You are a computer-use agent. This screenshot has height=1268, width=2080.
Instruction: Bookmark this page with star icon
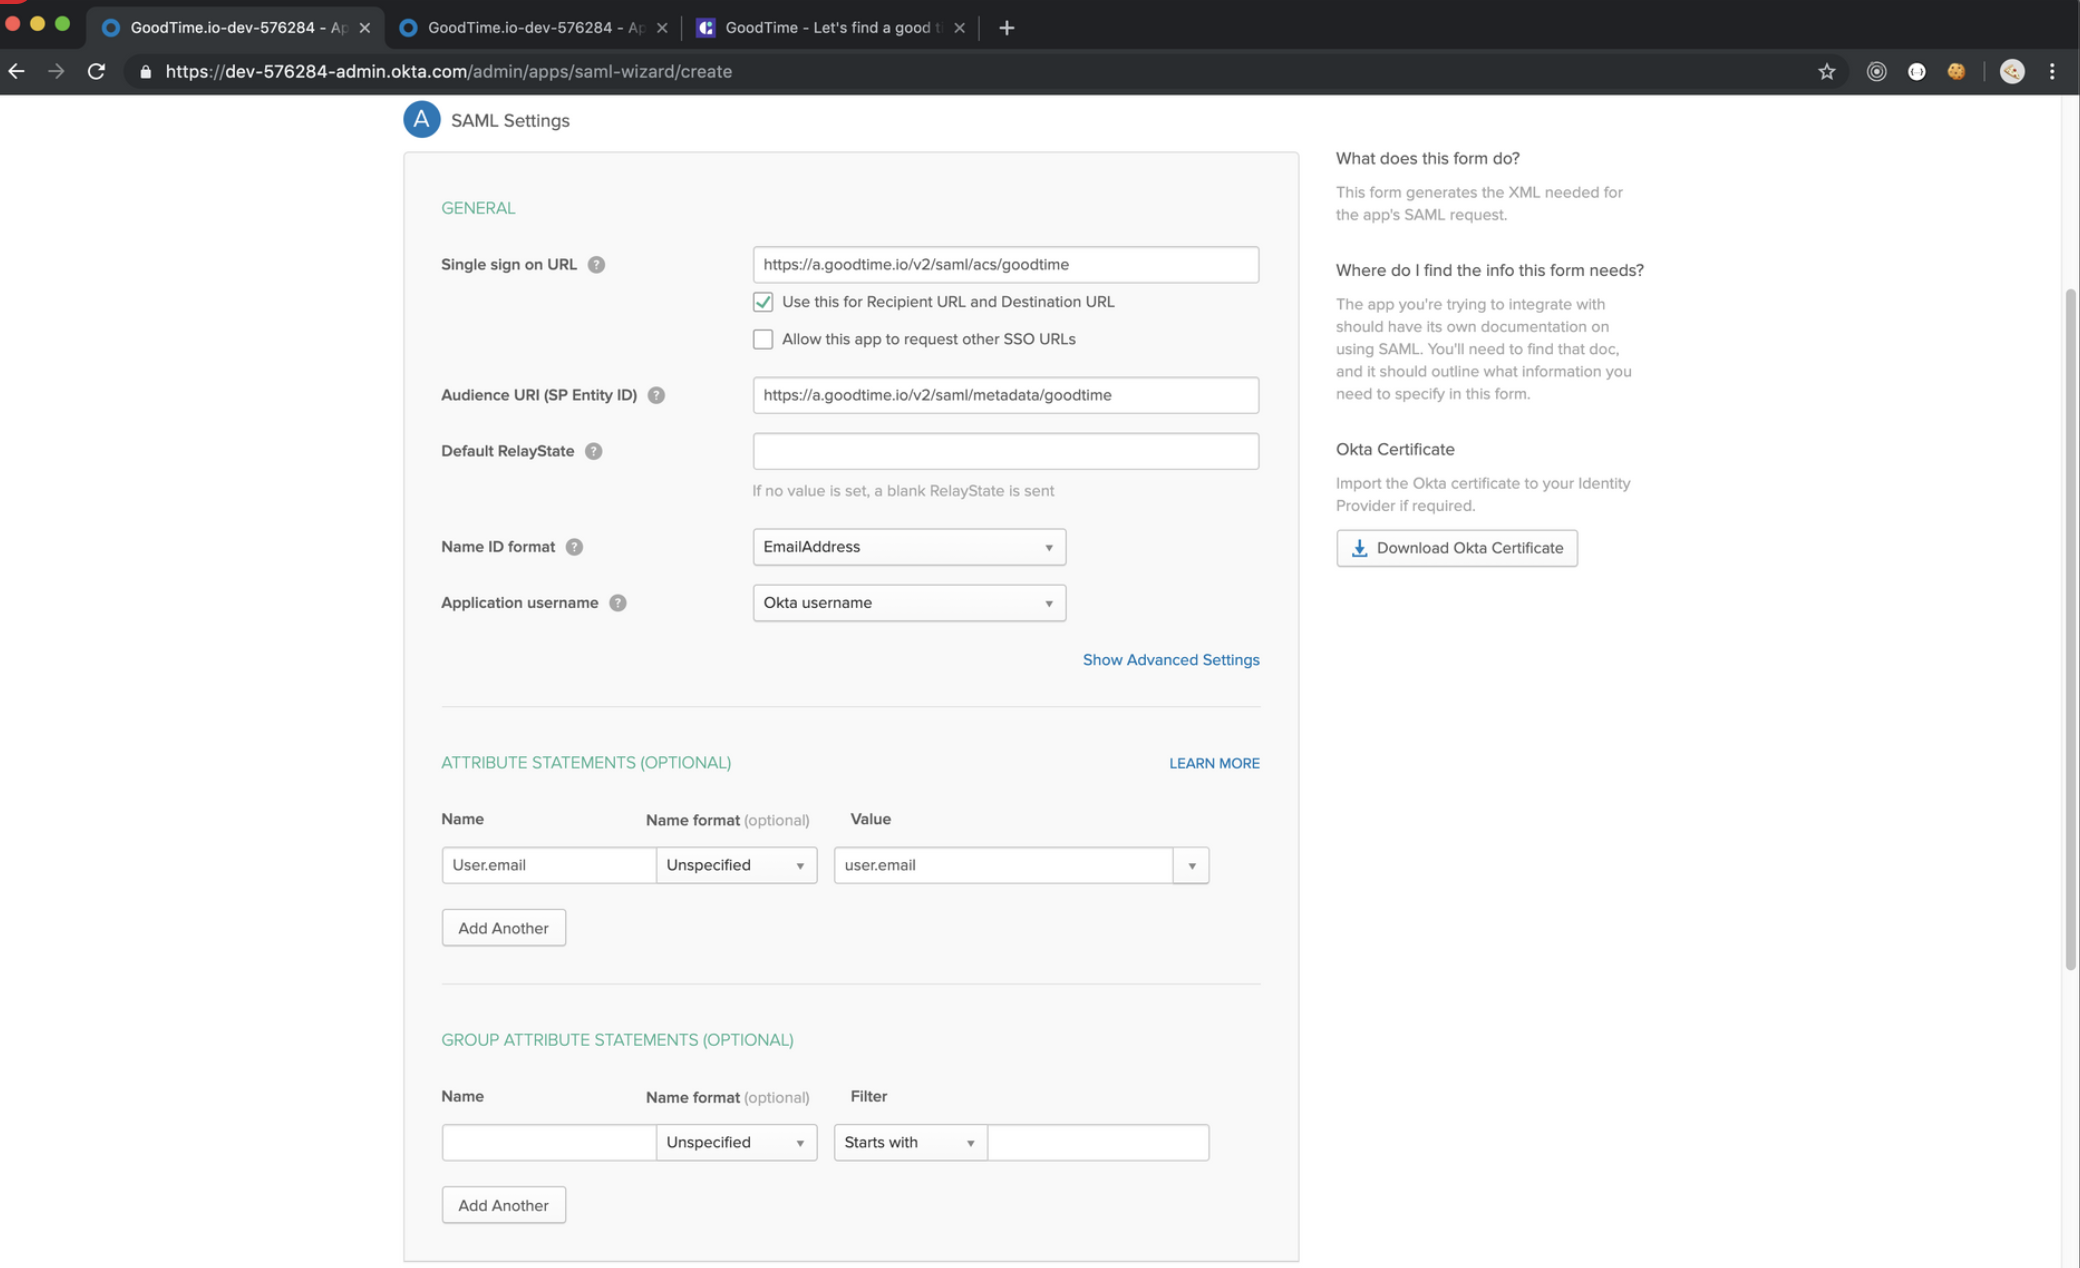[1826, 71]
